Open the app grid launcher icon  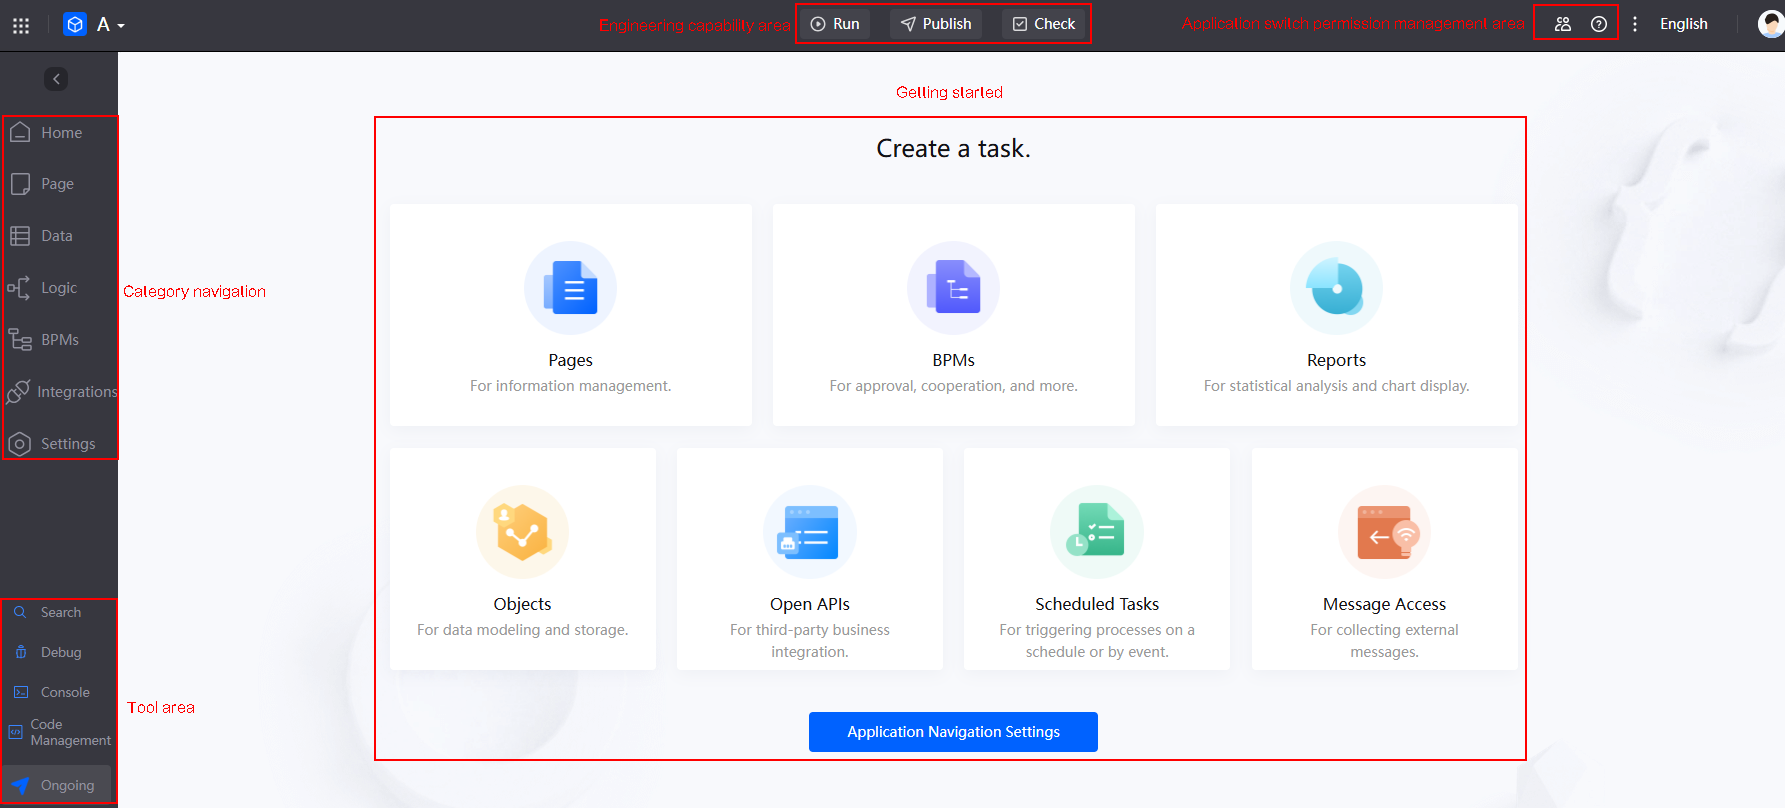point(20,25)
